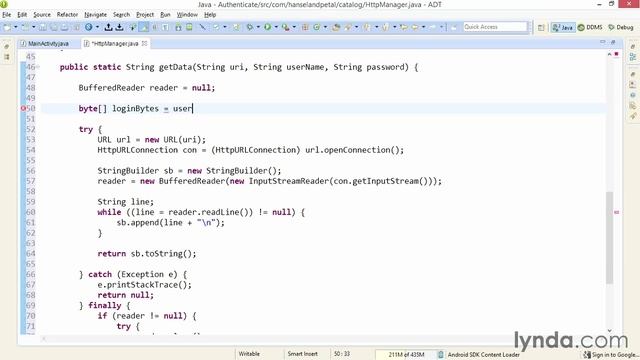
Task: Open the Window menu
Action: coord(187,15)
